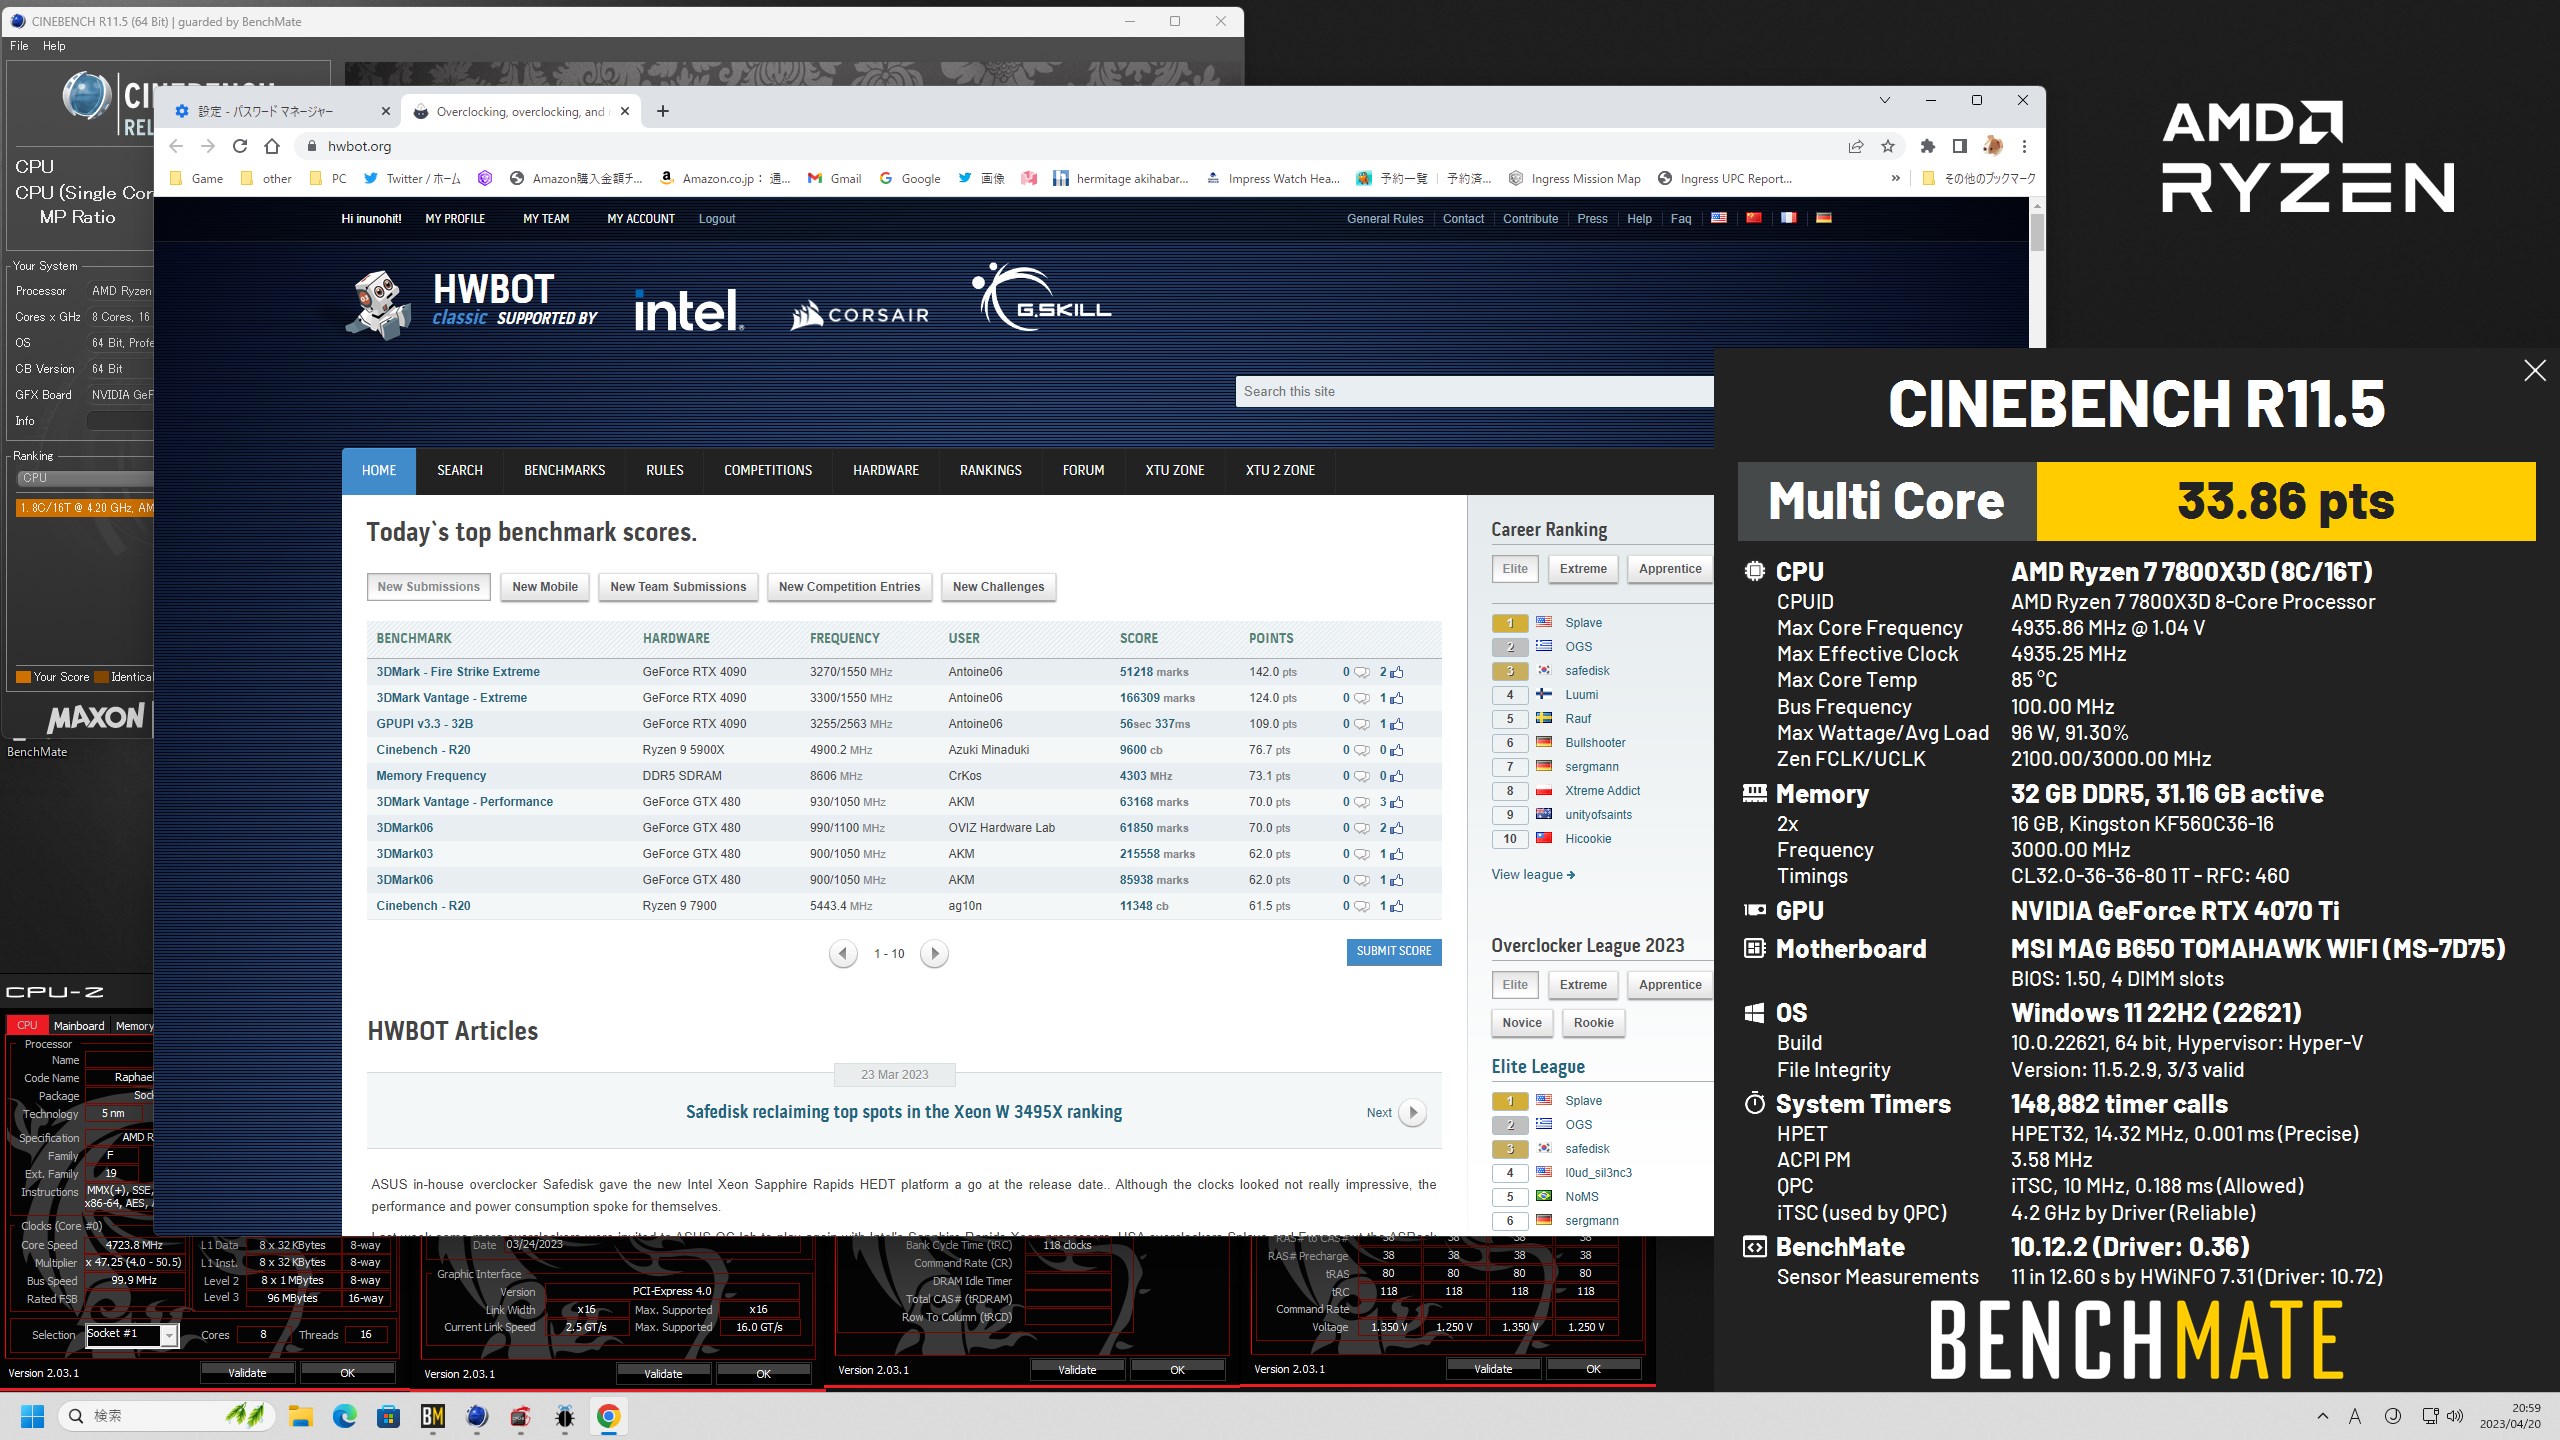Screen dimensions: 2560x1440
Task: Open the BENCHMARKS menu item
Action: pyautogui.click(x=565, y=470)
